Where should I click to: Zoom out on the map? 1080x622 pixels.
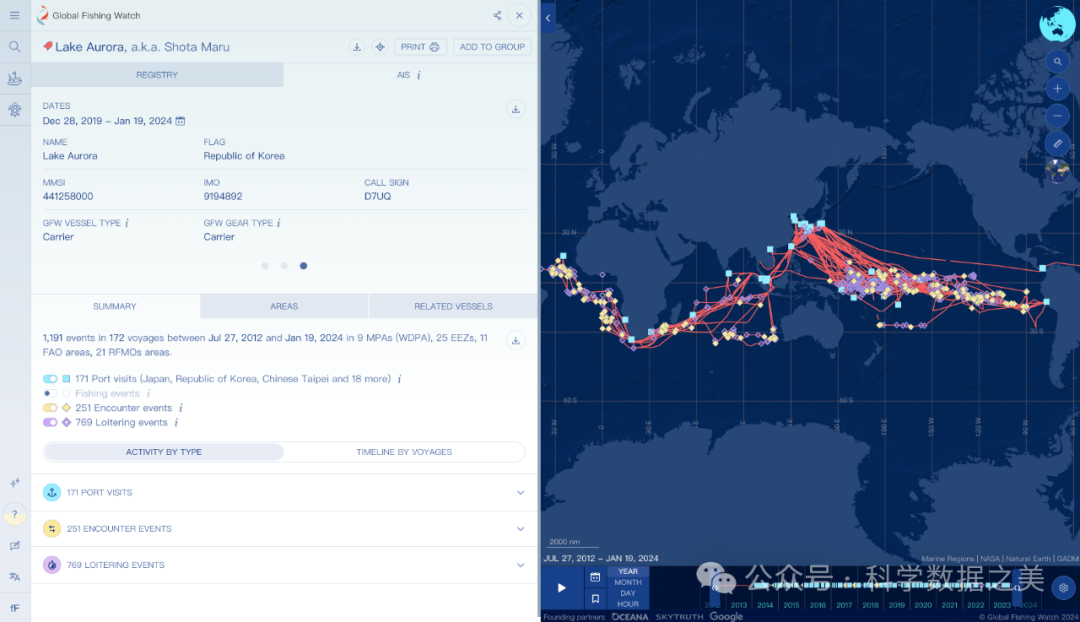[1058, 116]
